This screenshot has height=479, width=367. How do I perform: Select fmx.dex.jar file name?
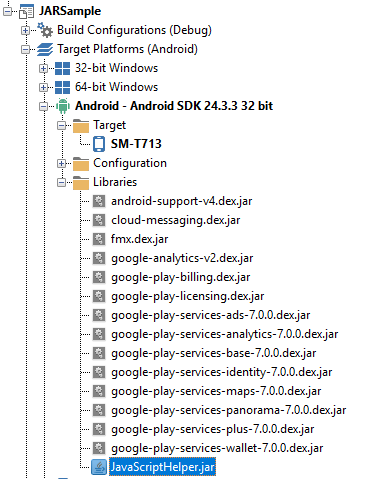coord(140,239)
